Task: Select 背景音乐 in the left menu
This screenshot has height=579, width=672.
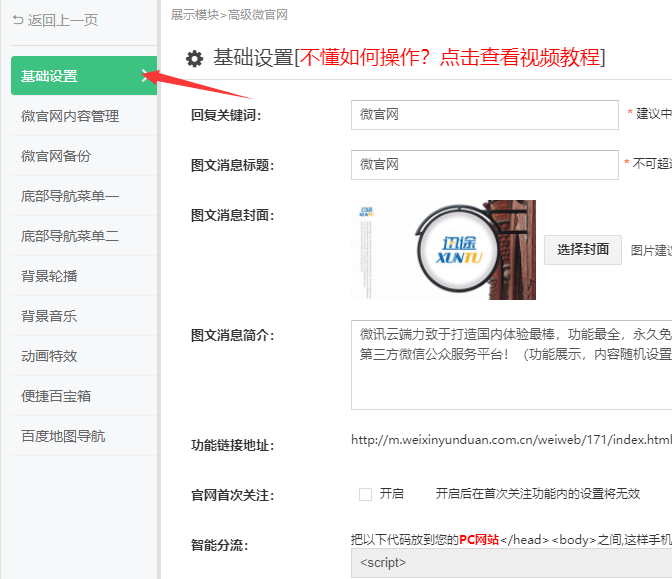Action: (x=49, y=316)
